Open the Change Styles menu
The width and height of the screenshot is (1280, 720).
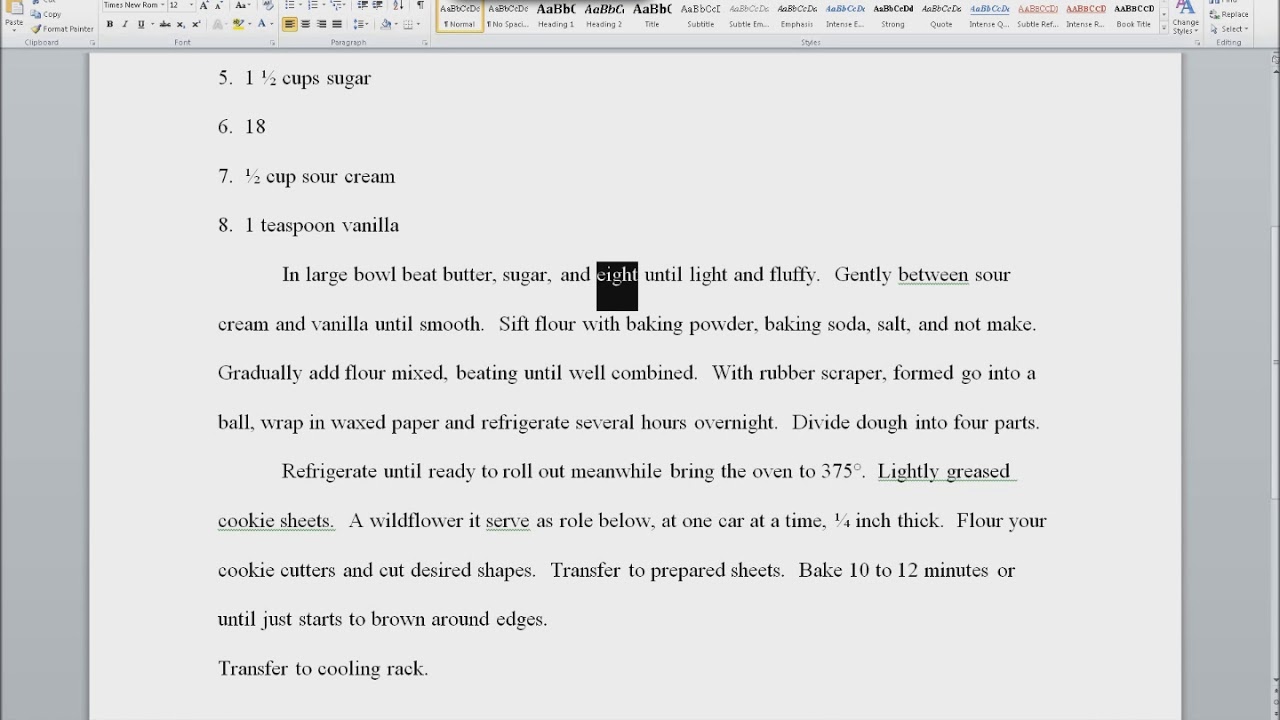point(1185,17)
